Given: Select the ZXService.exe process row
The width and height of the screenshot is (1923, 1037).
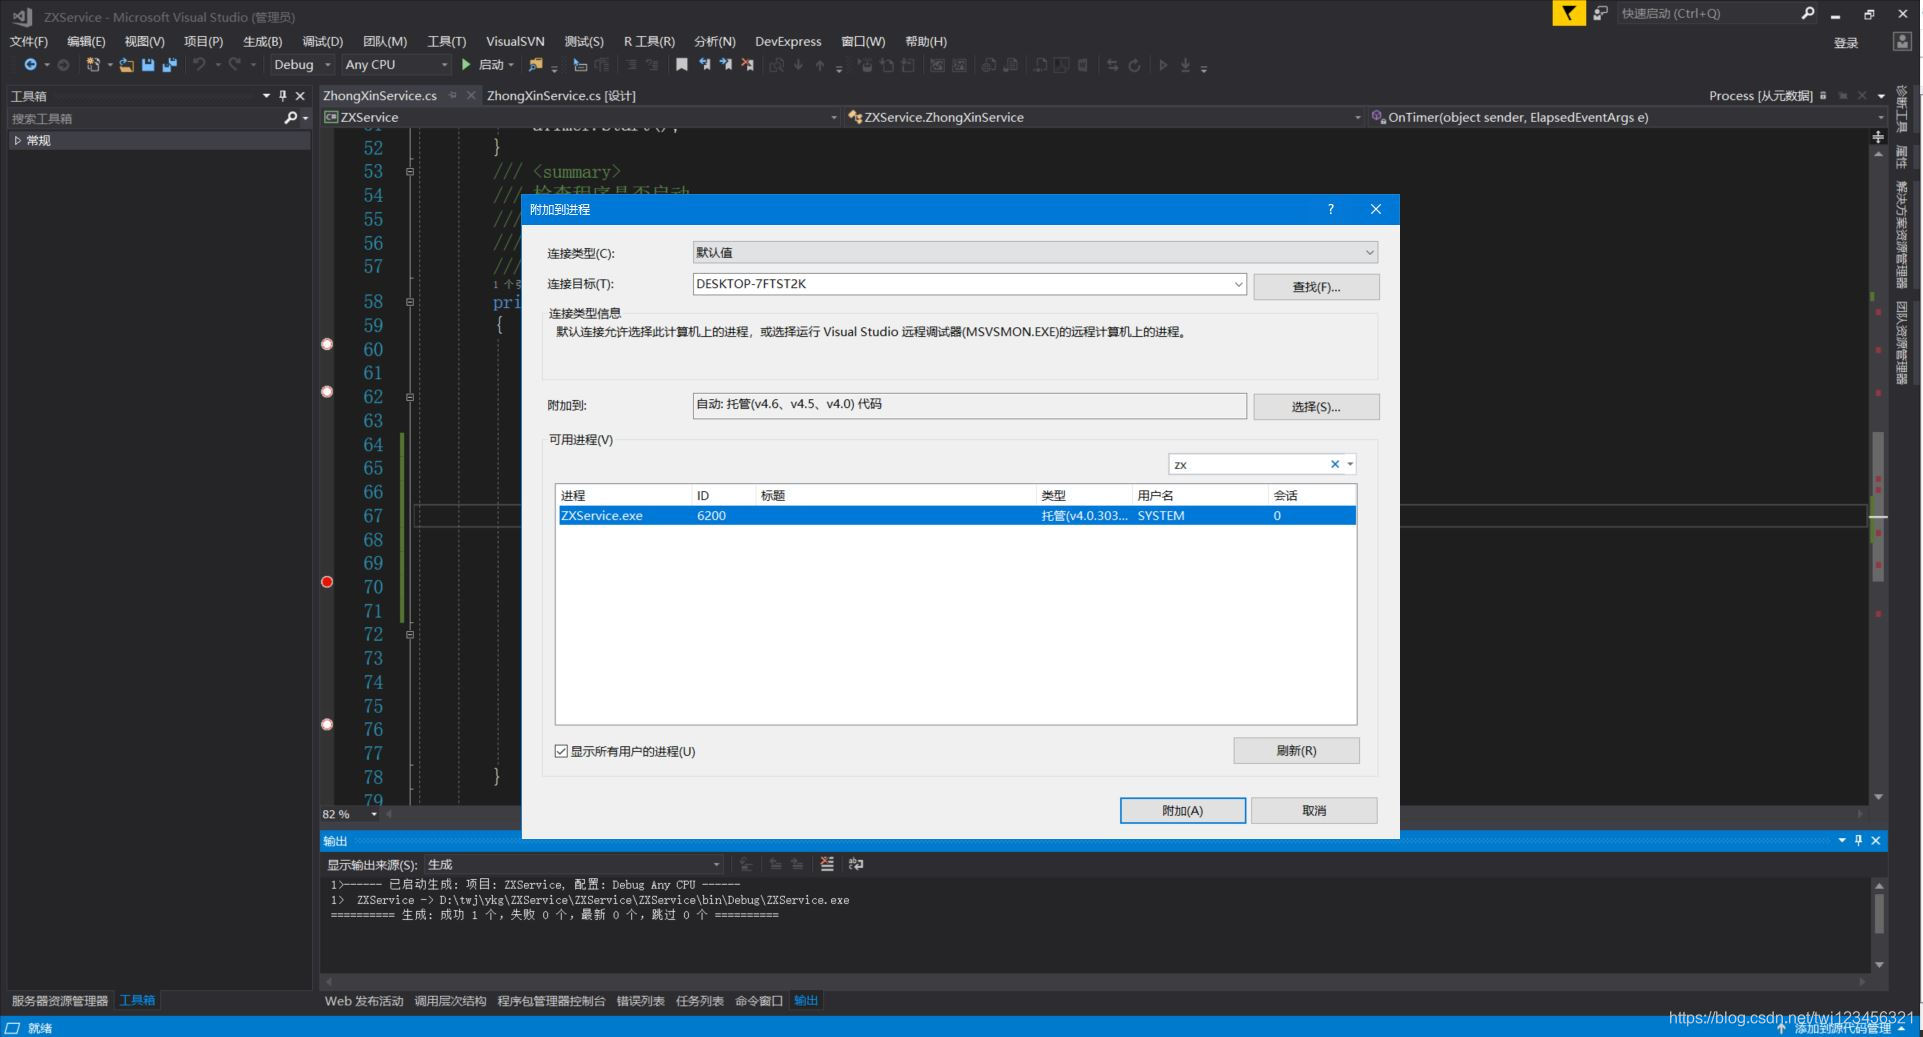Looking at the screenshot, I should pyautogui.click(x=956, y=516).
